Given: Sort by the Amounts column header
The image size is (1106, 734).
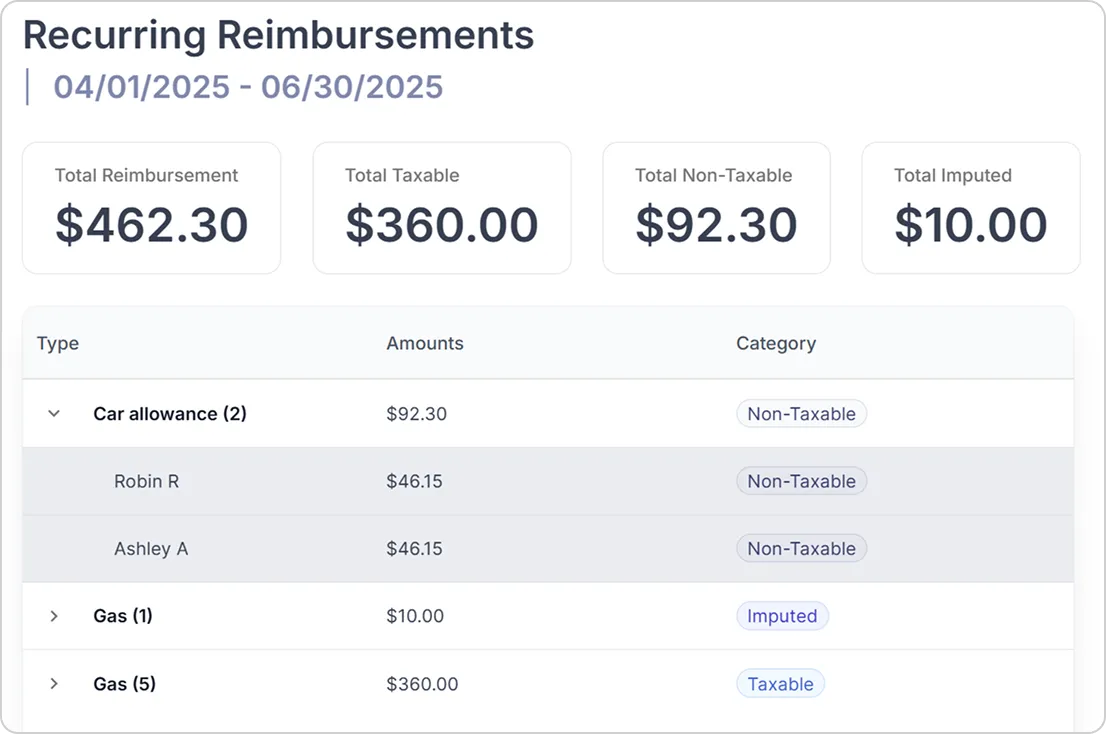Looking at the screenshot, I should 425,343.
